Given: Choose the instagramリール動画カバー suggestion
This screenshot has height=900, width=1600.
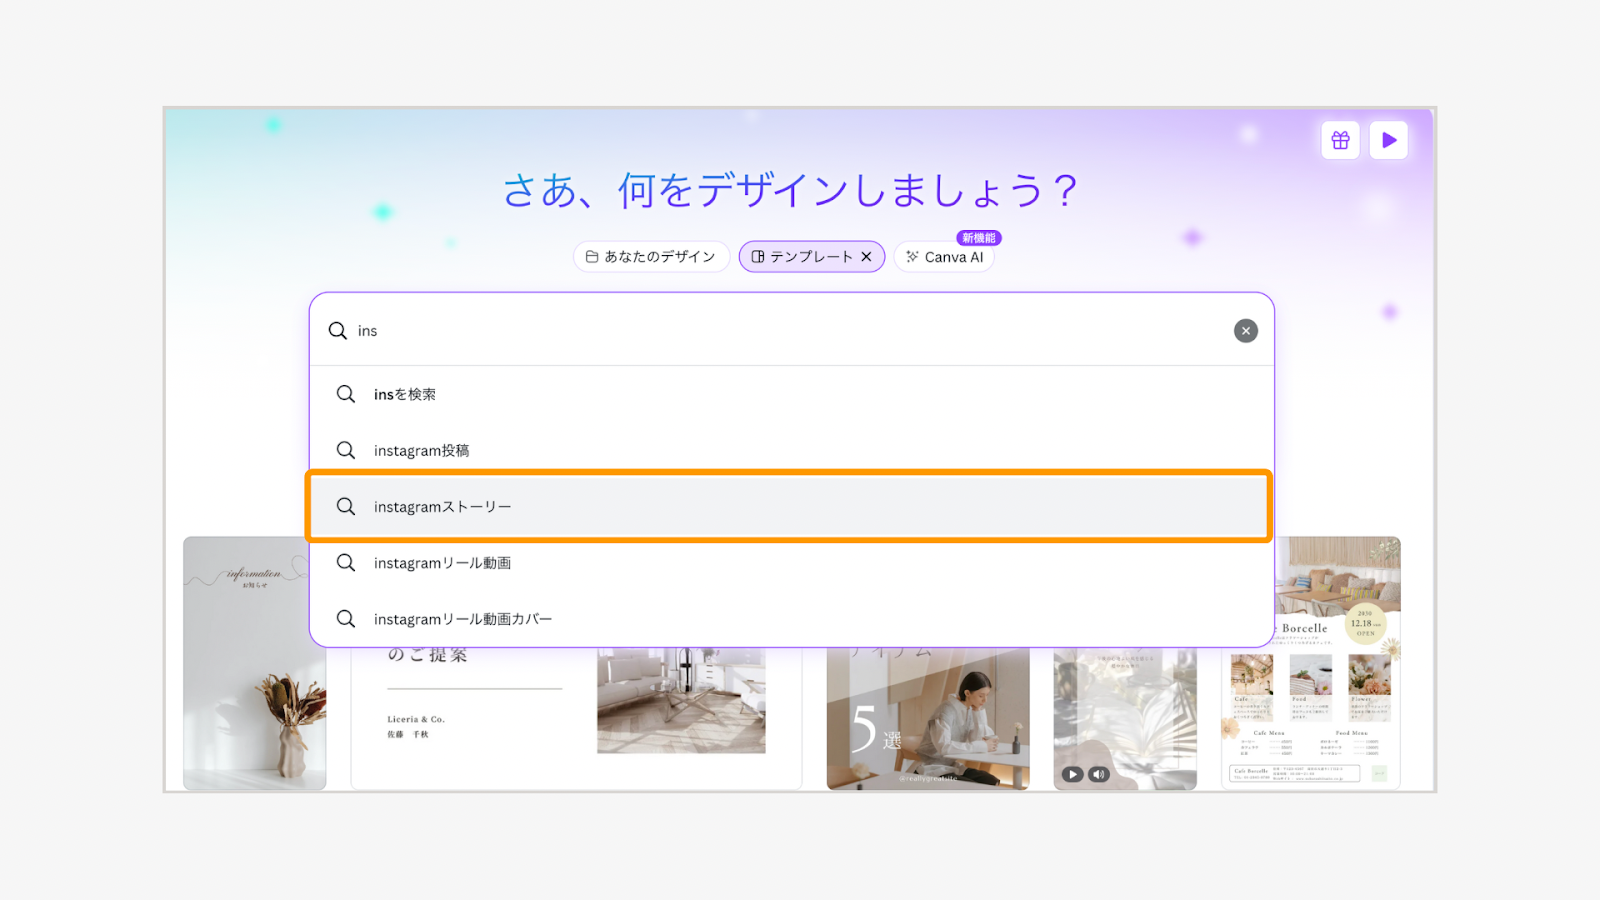Looking at the screenshot, I should [x=460, y=618].
